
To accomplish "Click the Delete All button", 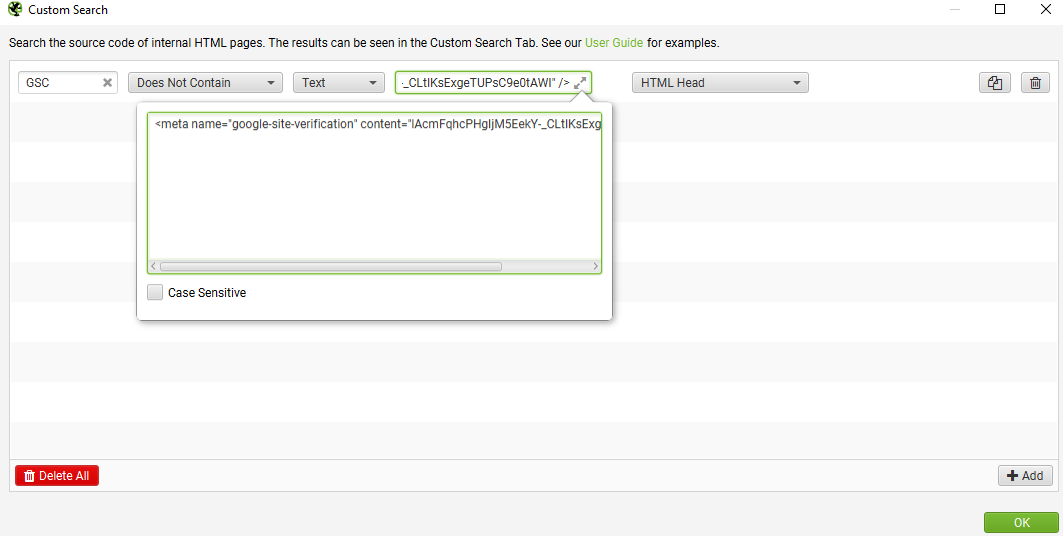I will point(57,476).
